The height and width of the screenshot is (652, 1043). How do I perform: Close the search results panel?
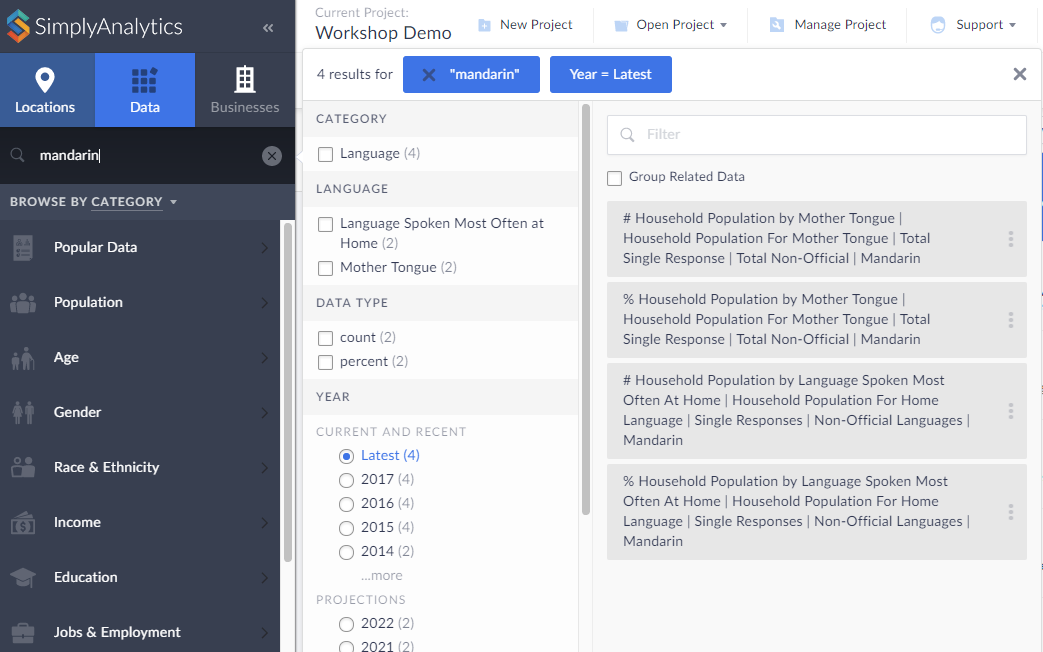pos(1019,74)
